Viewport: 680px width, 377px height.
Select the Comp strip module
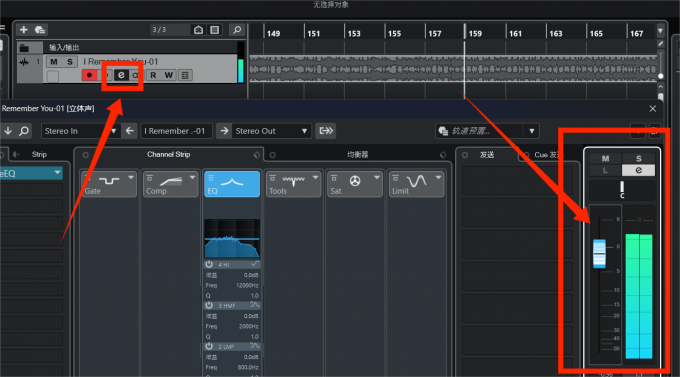point(170,184)
